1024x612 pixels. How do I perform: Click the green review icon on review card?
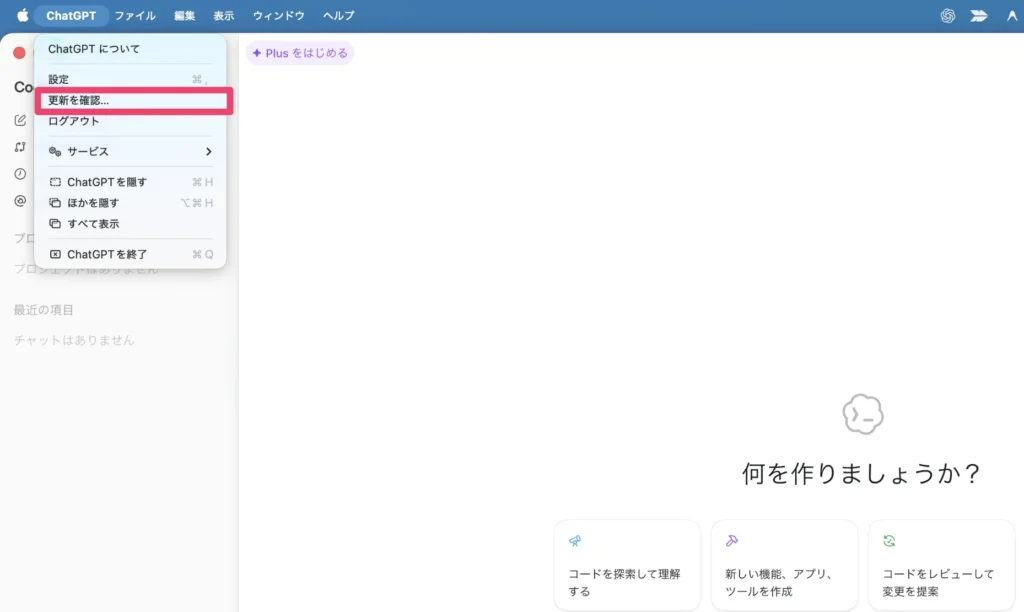point(889,541)
